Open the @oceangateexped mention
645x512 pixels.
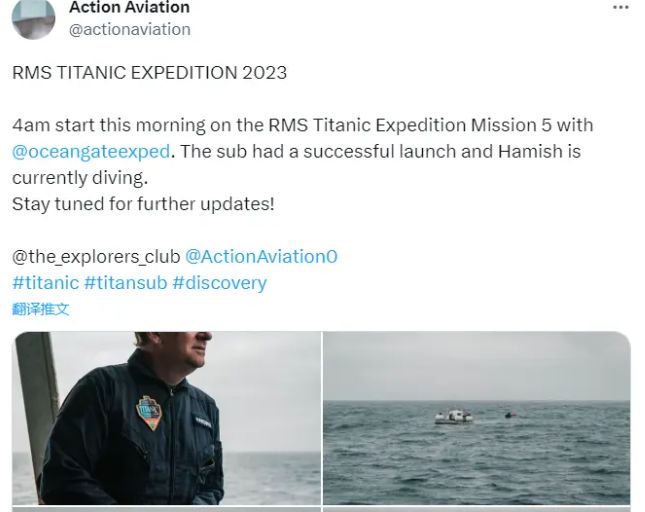tap(92, 152)
